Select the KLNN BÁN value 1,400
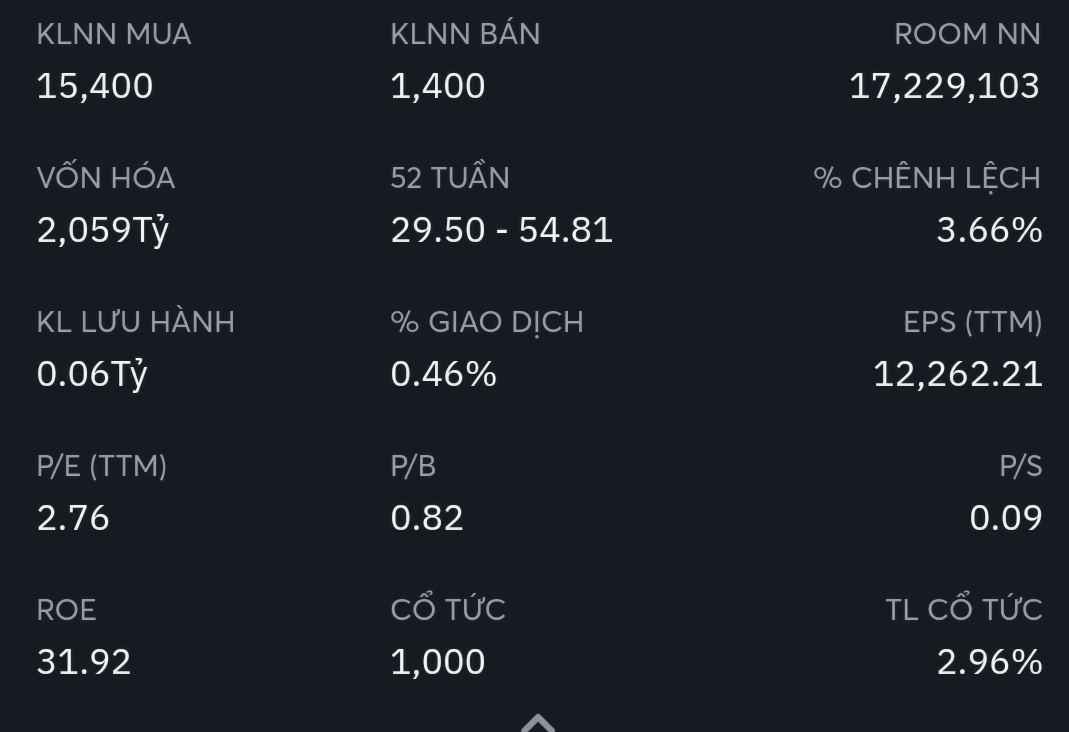1069x732 pixels. [x=438, y=86]
